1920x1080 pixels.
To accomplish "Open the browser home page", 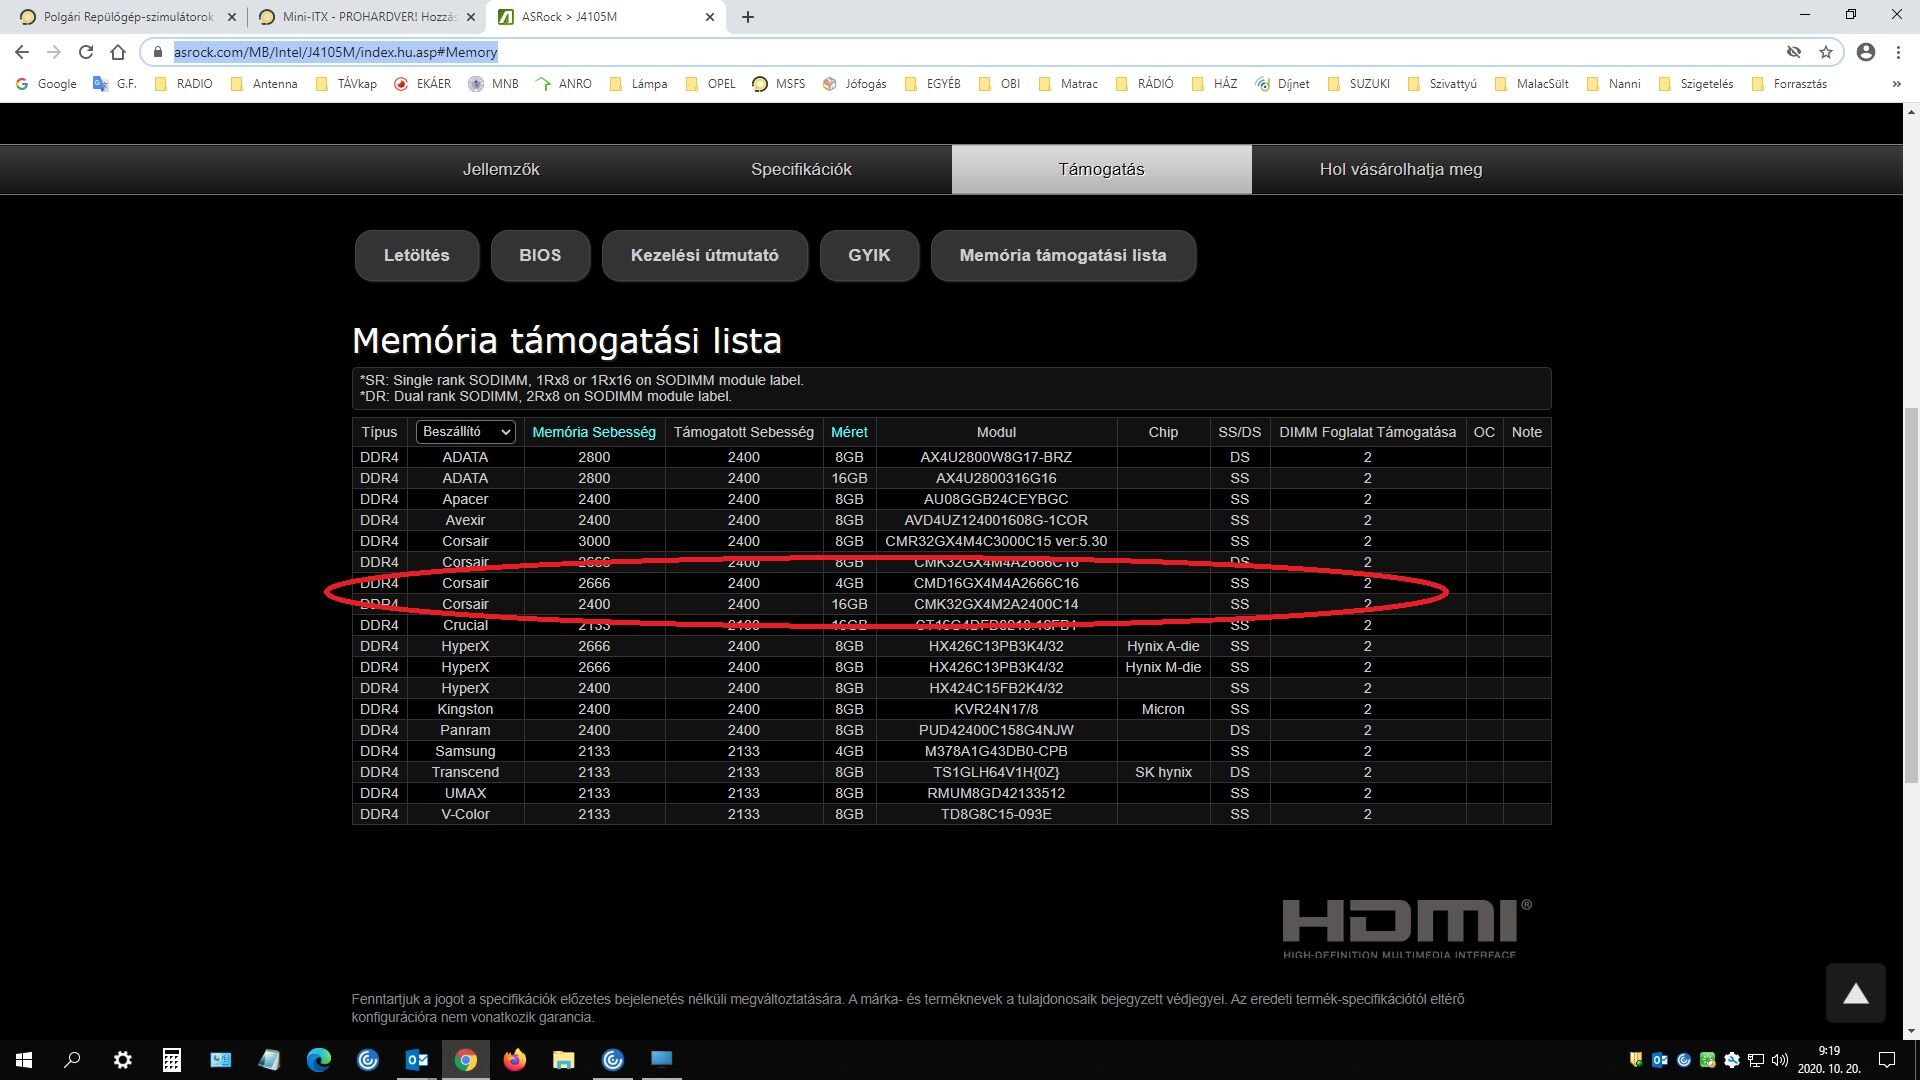I will (118, 52).
